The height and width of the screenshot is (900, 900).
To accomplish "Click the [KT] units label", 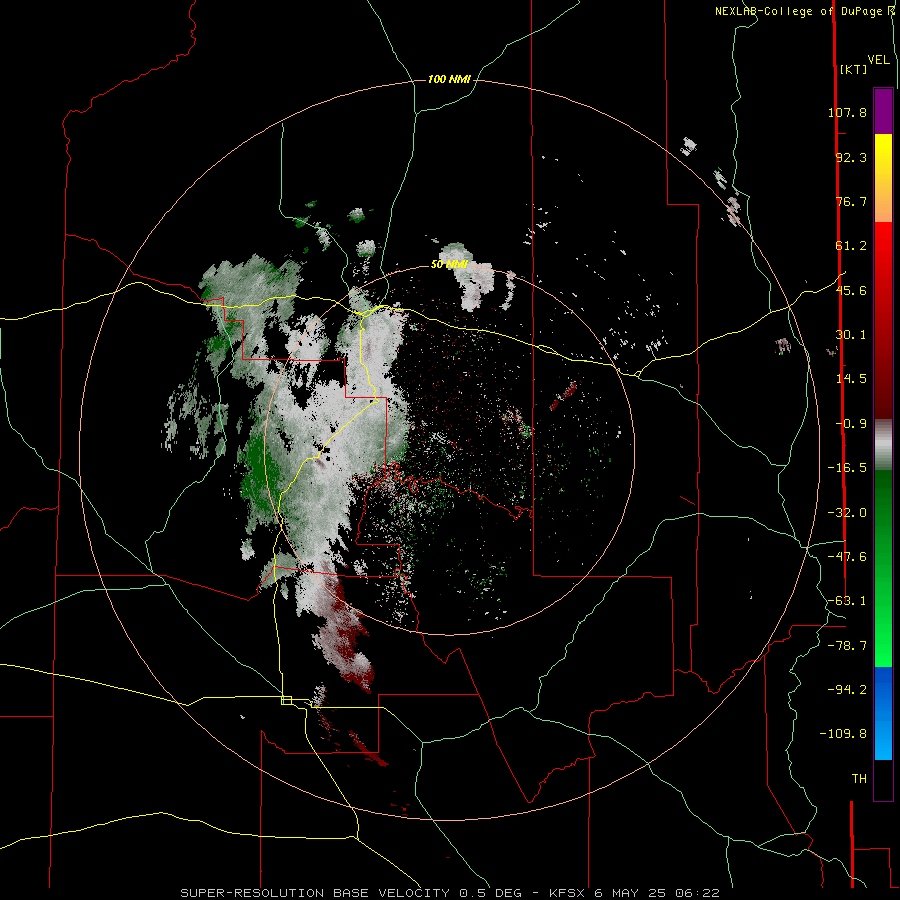I will pyautogui.click(x=854, y=69).
